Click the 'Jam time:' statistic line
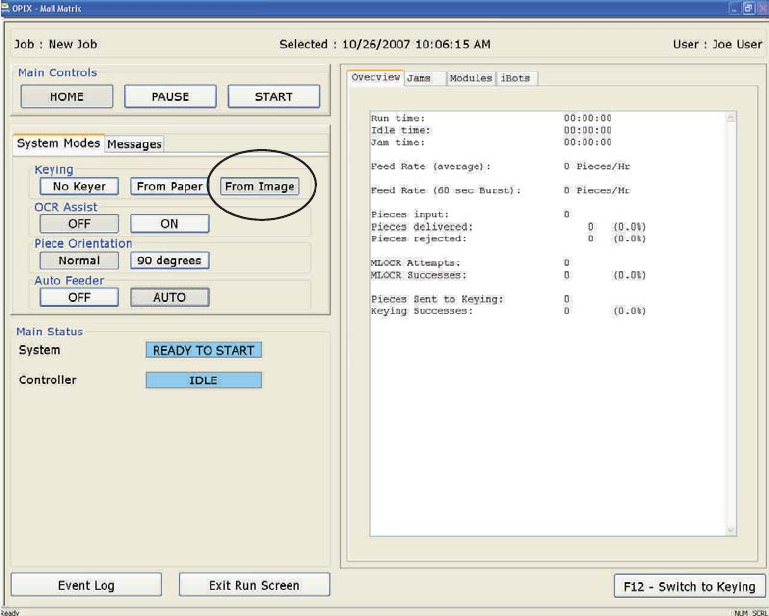The image size is (769, 616). tap(491, 142)
